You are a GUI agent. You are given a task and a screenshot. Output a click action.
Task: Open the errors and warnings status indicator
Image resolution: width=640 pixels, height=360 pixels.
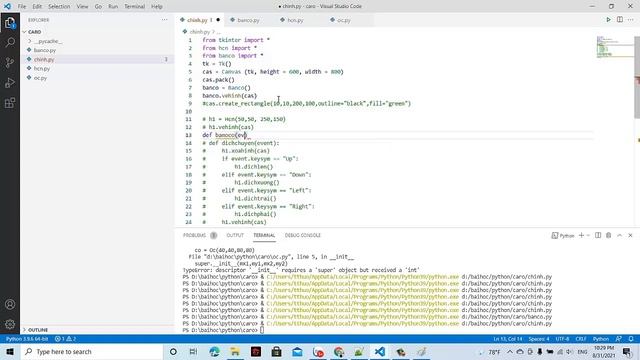pos(65,339)
